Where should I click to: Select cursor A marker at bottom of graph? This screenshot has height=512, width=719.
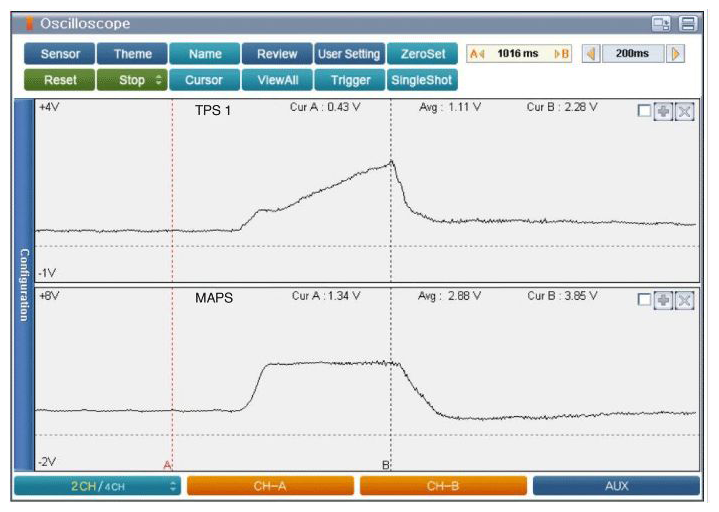pos(168,465)
